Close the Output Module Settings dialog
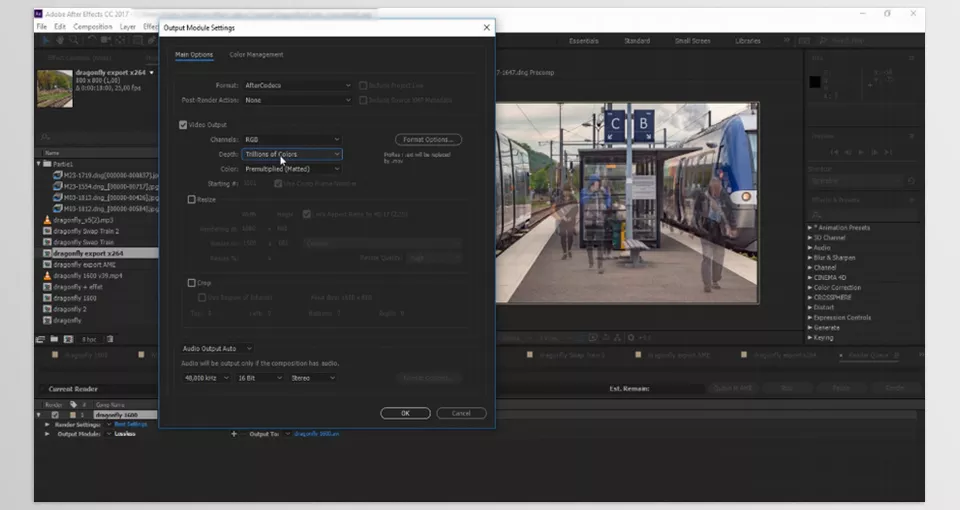 pyautogui.click(x=487, y=28)
